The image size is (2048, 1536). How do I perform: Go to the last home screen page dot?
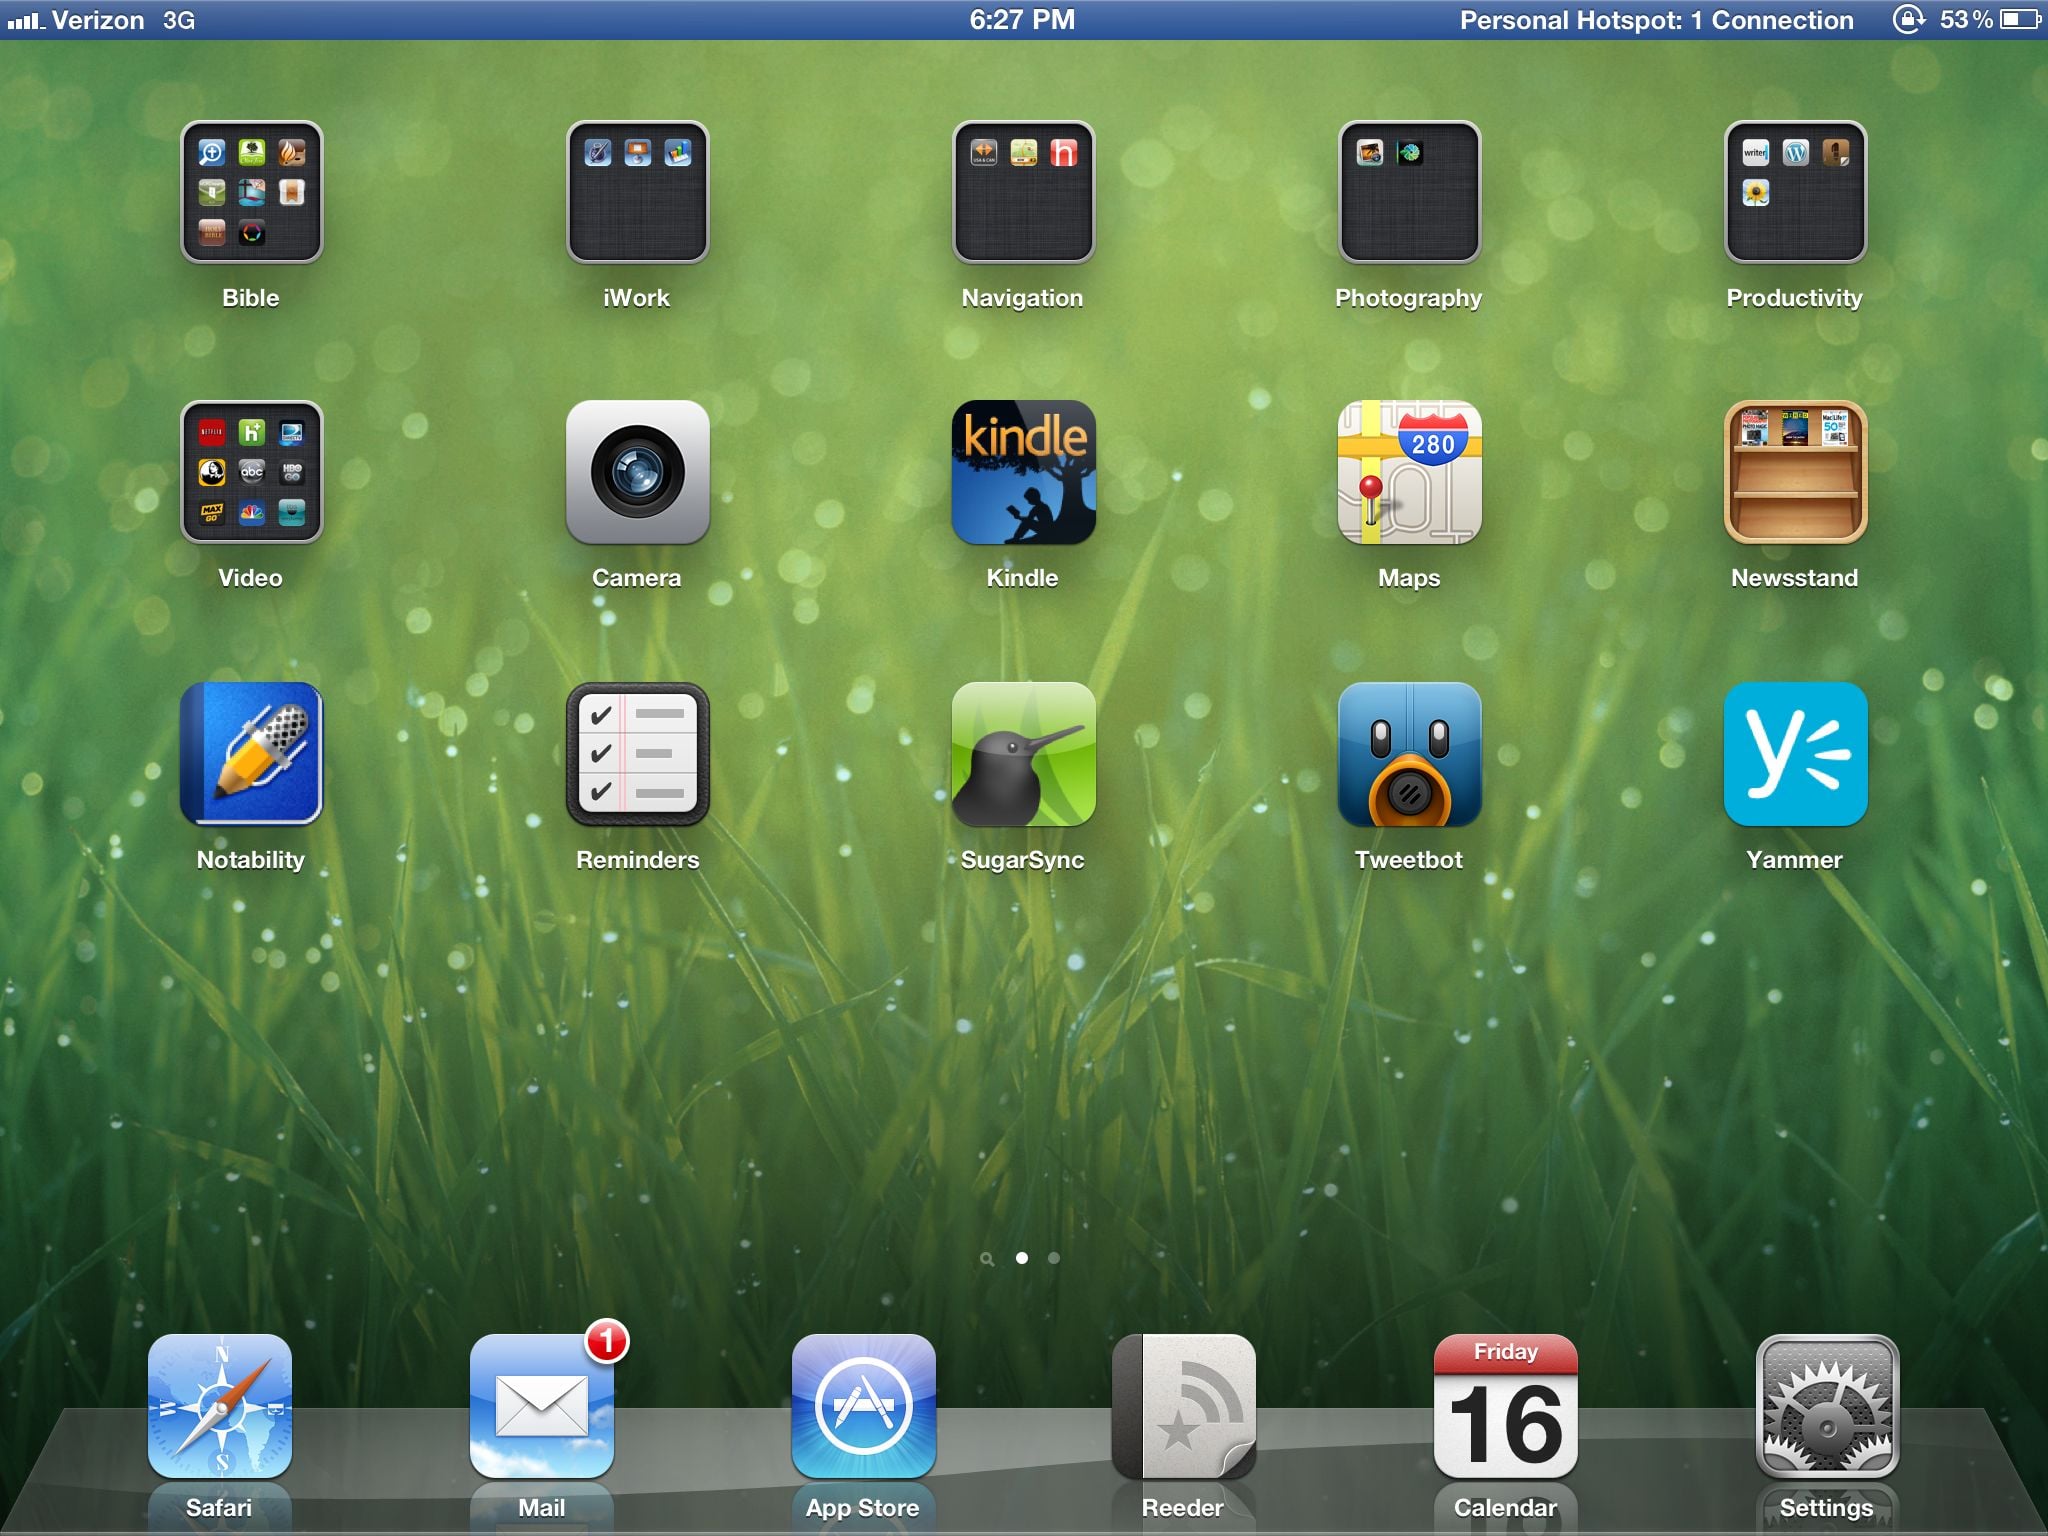1053,1258
